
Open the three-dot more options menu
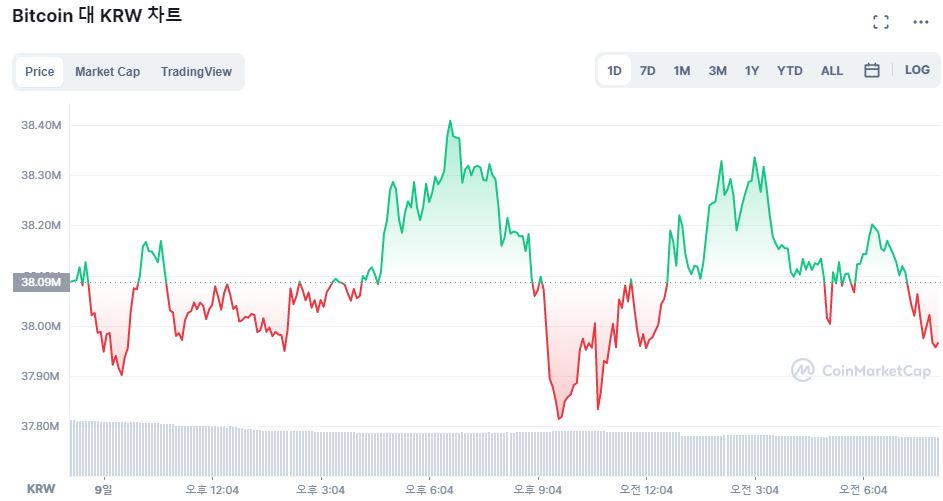(921, 22)
